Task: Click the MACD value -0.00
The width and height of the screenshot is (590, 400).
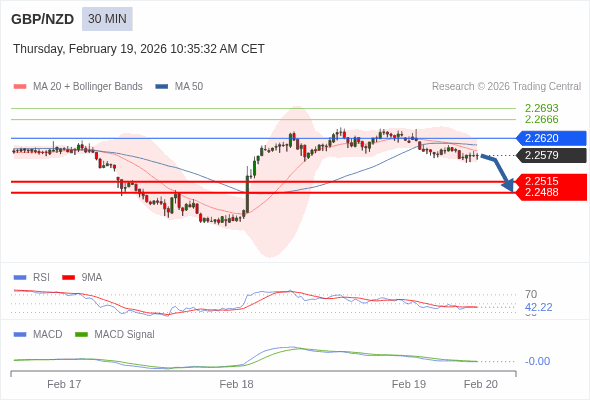Action: pos(537,361)
